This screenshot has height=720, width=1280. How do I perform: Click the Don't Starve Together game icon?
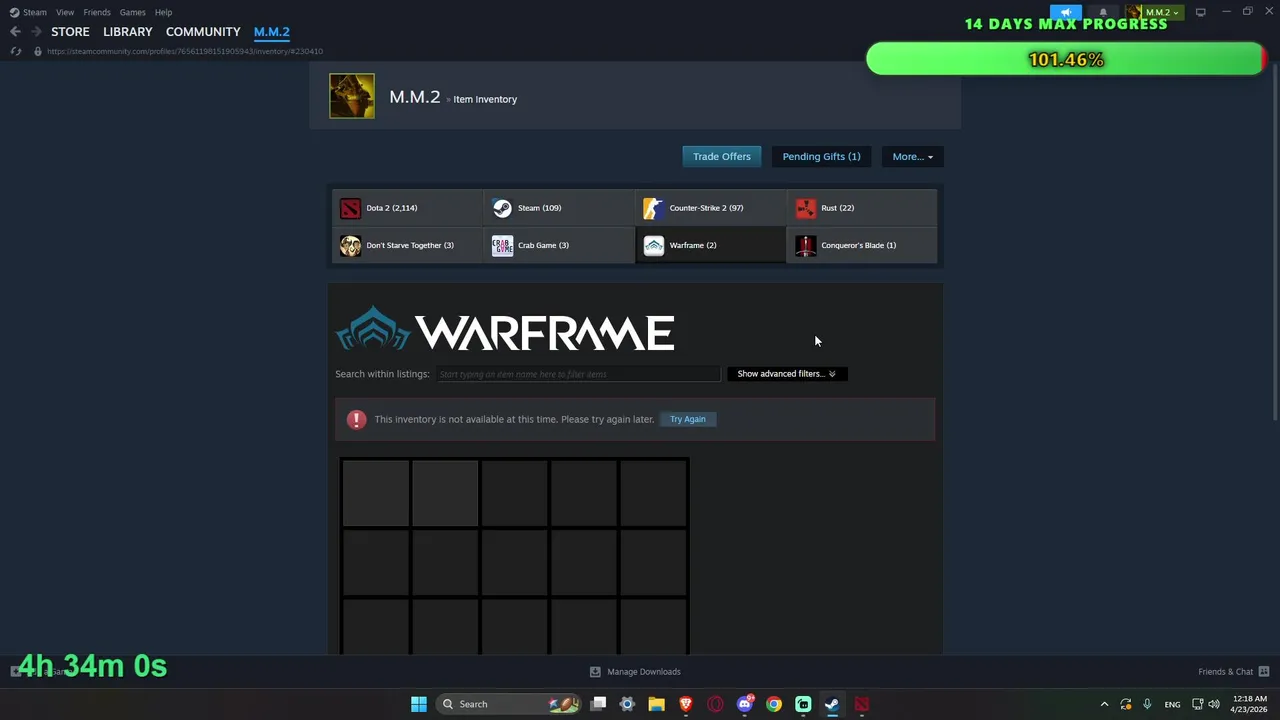[350, 245]
